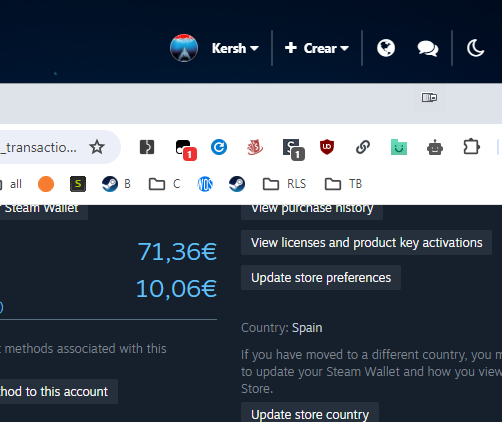Screen dimensions: 502x422
Task: Open the red dollar ship extension
Action: tap(255, 147)
